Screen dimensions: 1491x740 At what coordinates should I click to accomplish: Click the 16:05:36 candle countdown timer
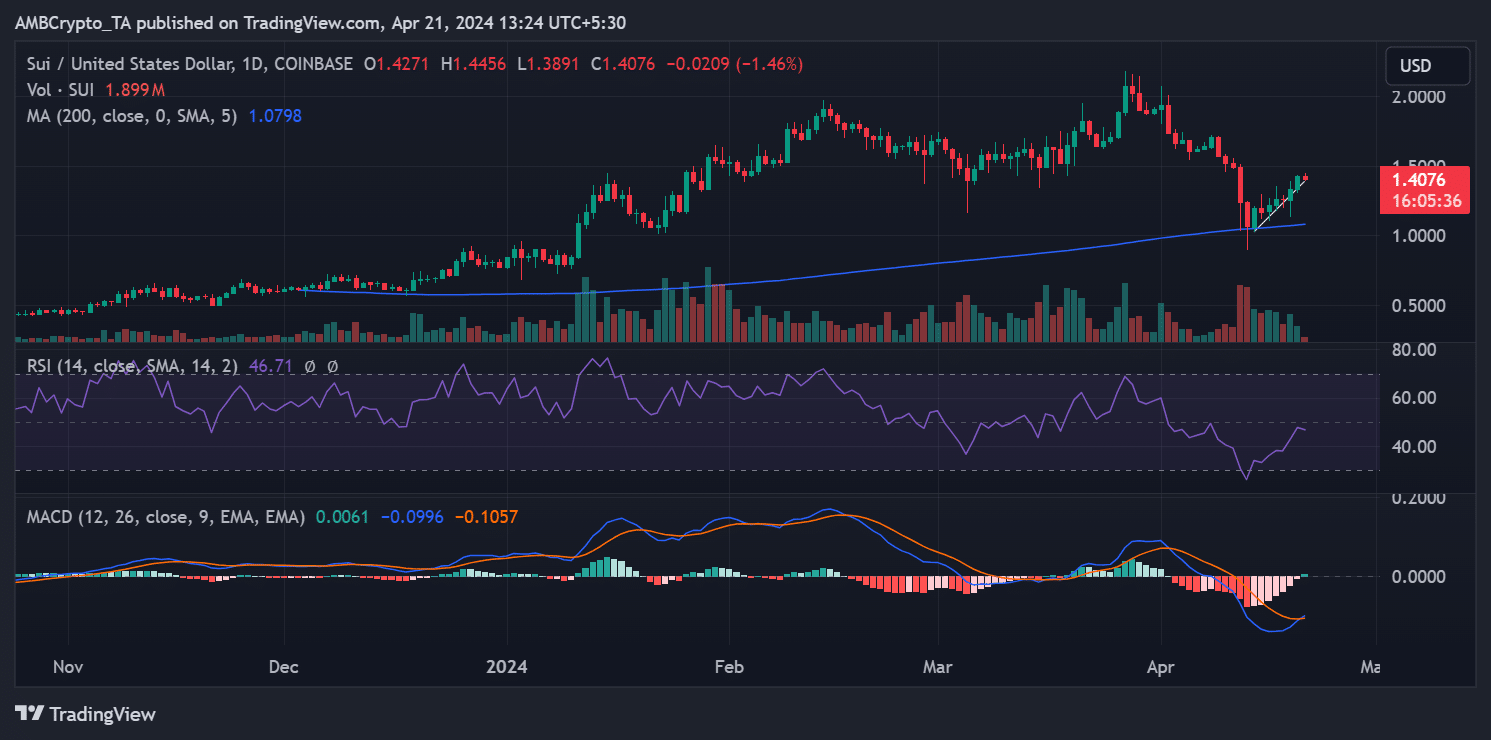click(1425, 200)
